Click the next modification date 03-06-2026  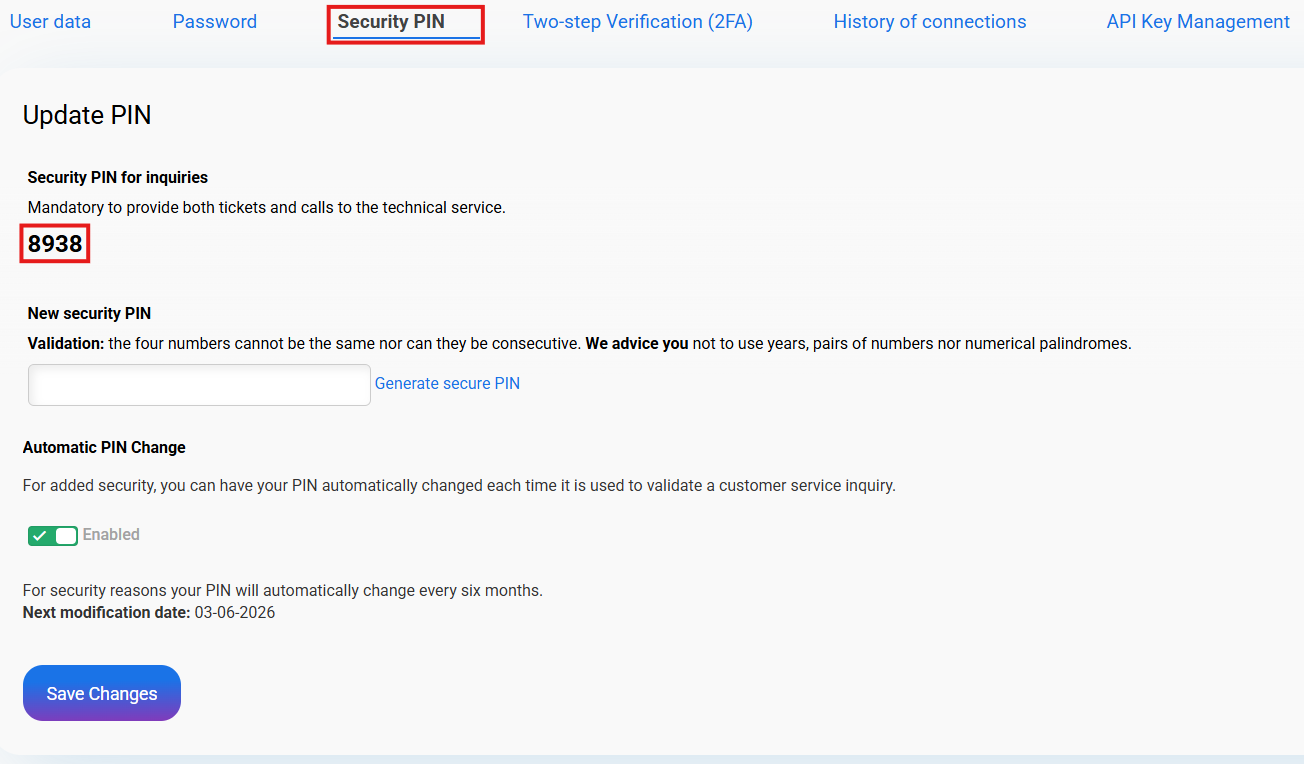[x=234, y=612]
